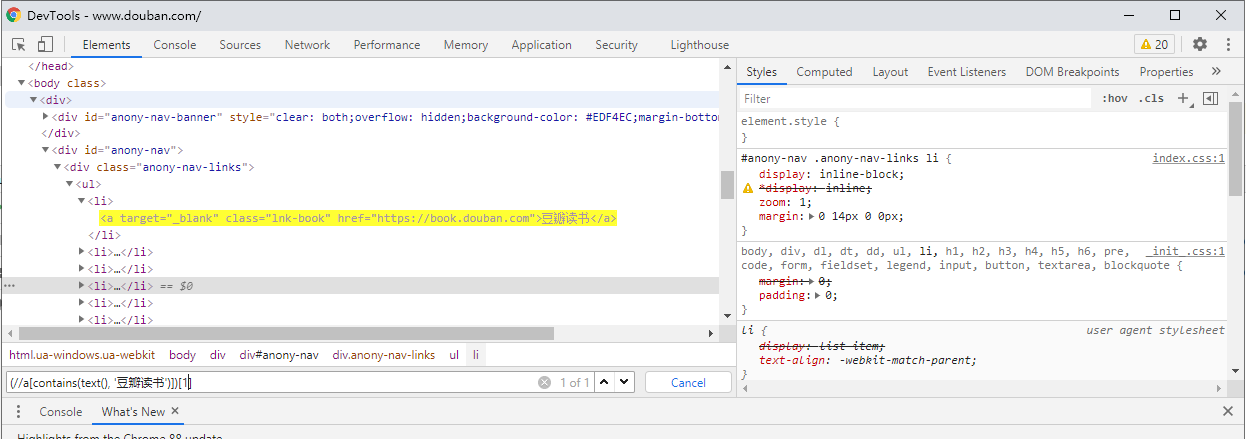Image resolution: width=1246 pixels, height=439 pixels.
Task: Go to previous search result arrow
Action: (604, 382)
